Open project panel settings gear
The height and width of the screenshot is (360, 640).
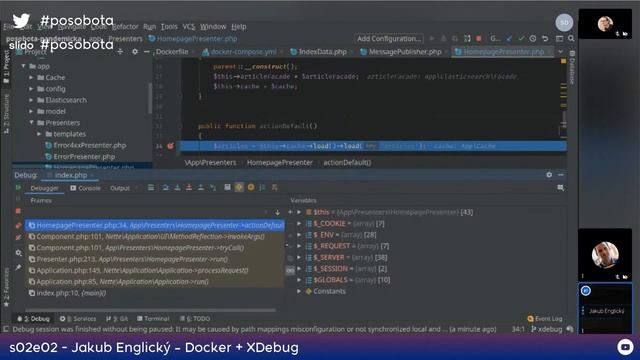tap(135, 52)
